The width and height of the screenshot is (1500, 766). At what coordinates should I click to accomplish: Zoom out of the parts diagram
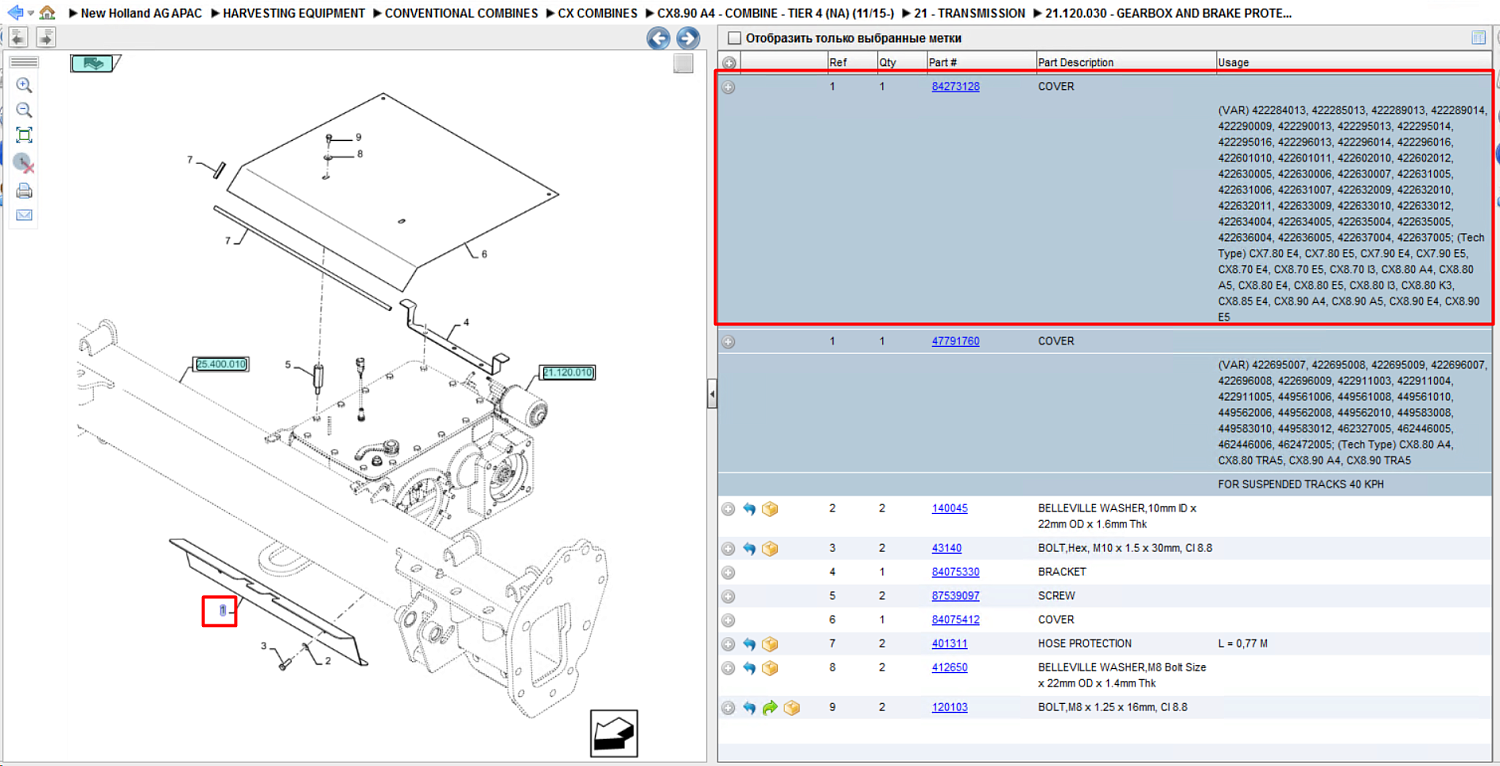(x=24, y=110)
